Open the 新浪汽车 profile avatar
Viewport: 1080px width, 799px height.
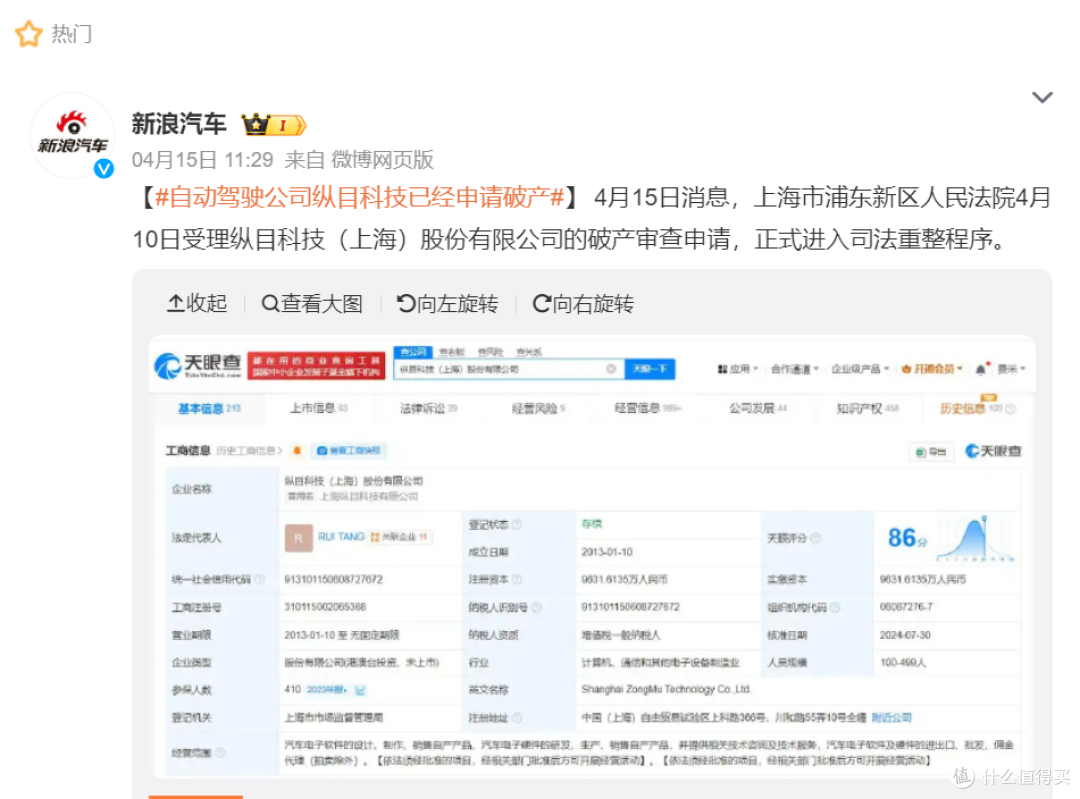pyautogui.click(x=72, y=135)
